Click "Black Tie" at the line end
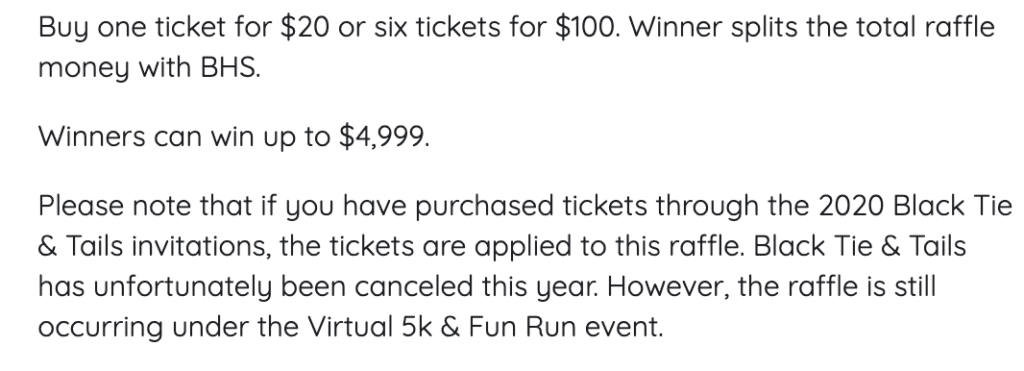 point(952,206)
